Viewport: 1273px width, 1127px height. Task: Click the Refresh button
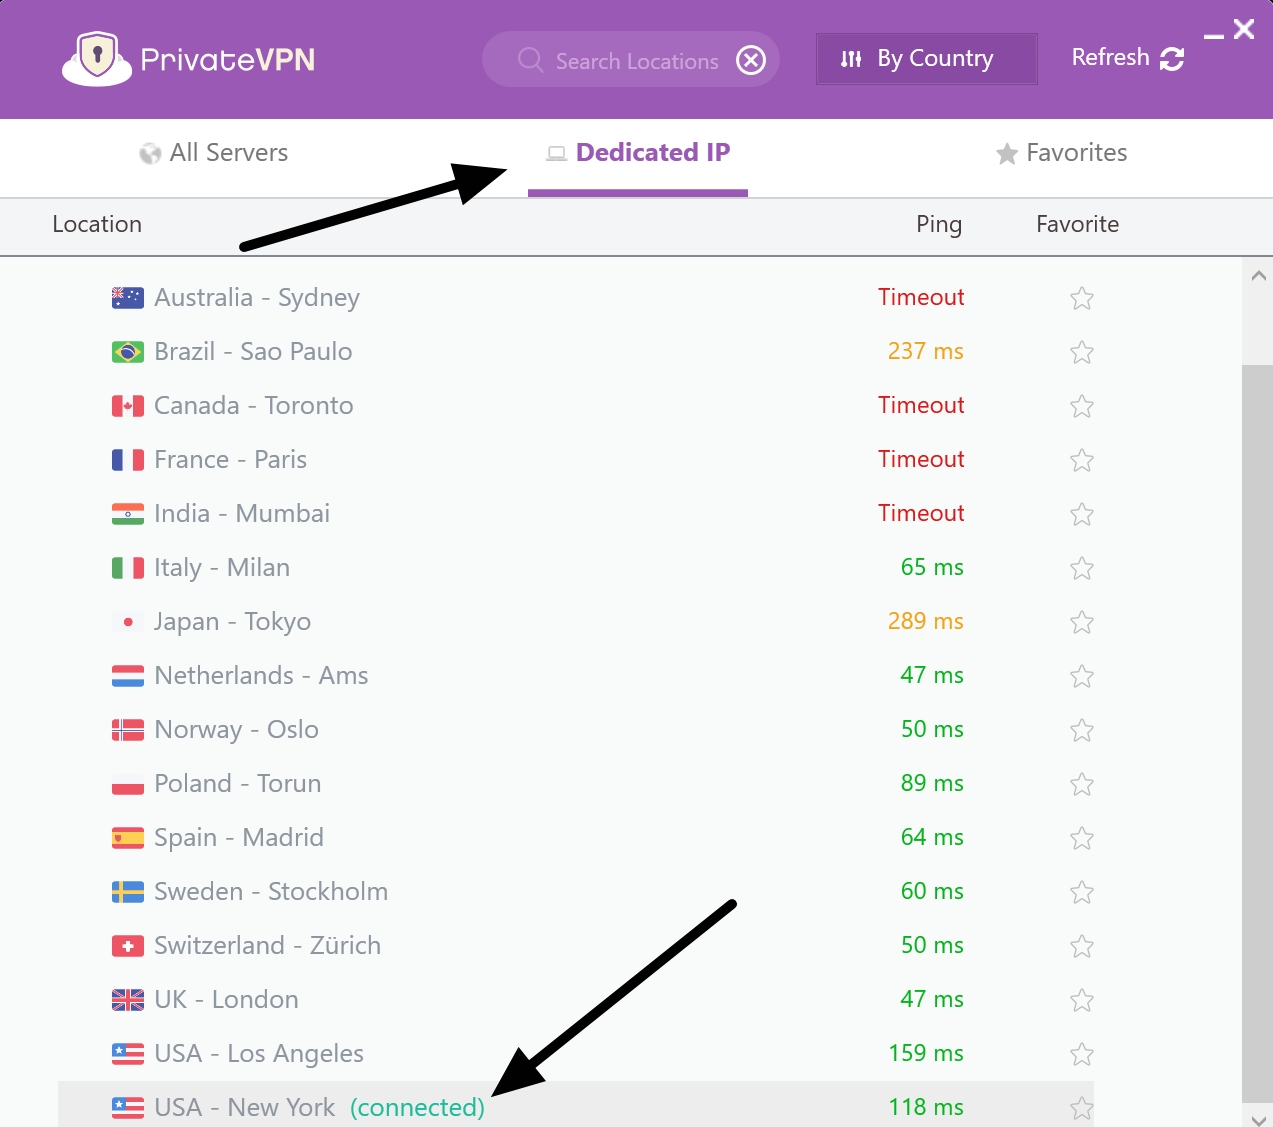point(1110,58)
